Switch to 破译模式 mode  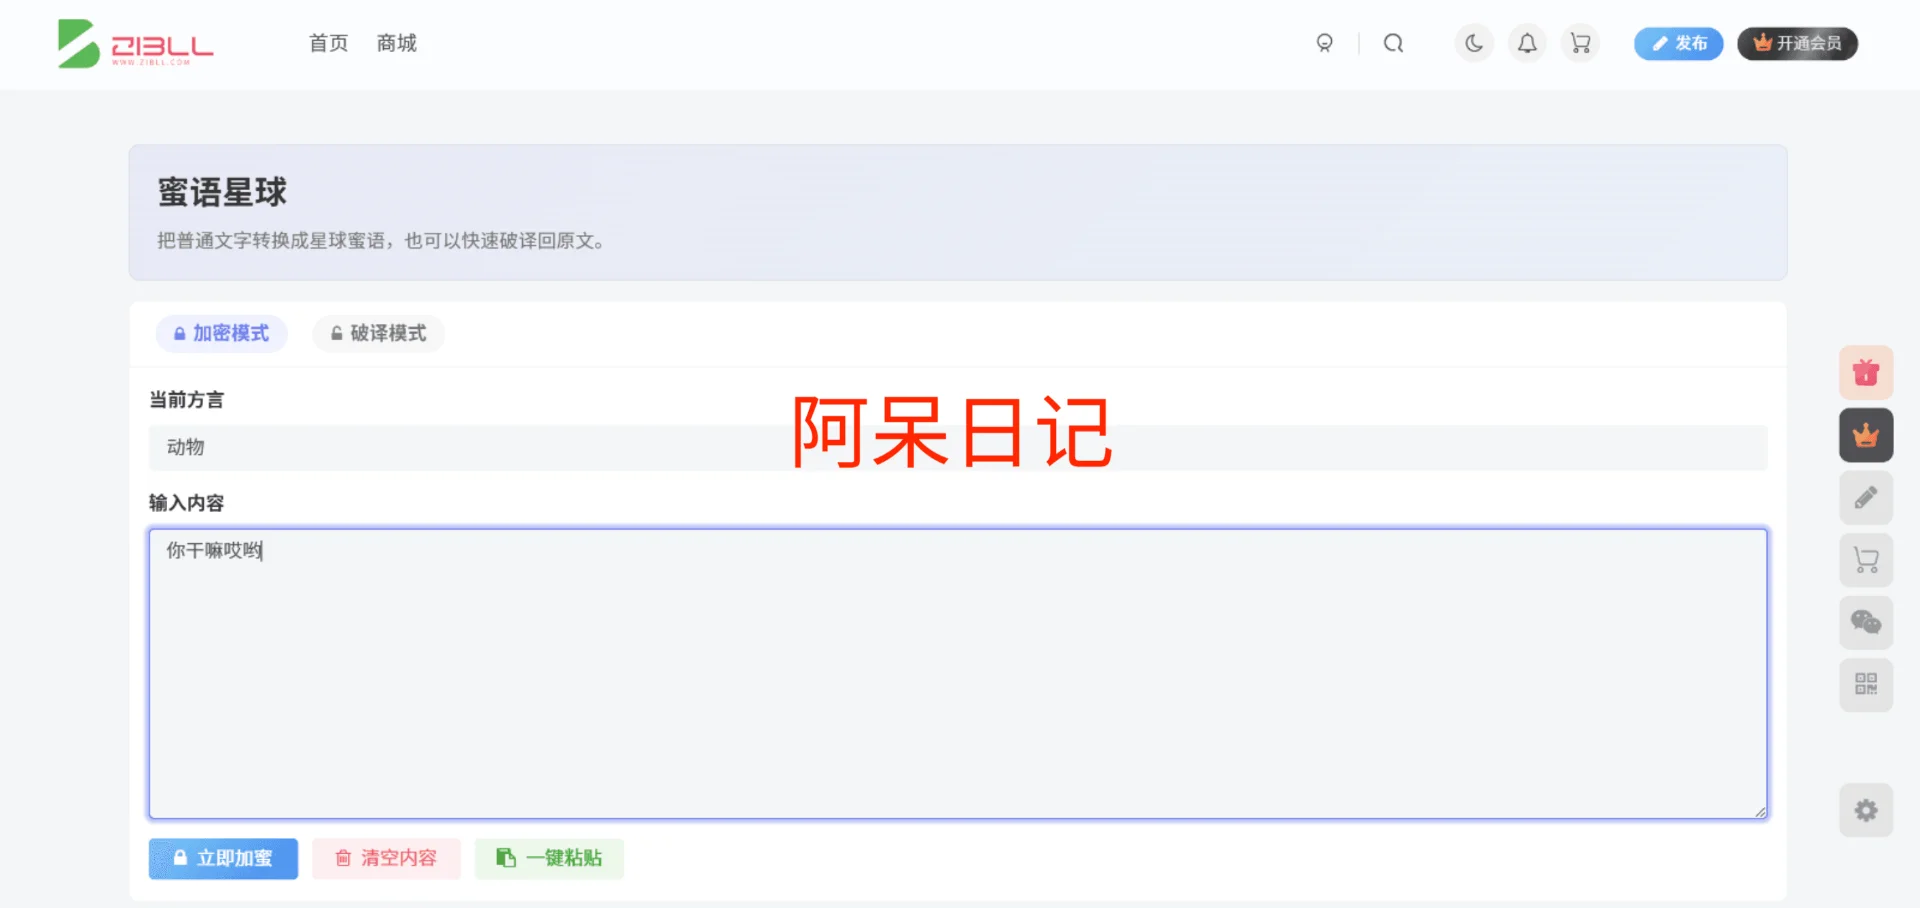point(378,333)
